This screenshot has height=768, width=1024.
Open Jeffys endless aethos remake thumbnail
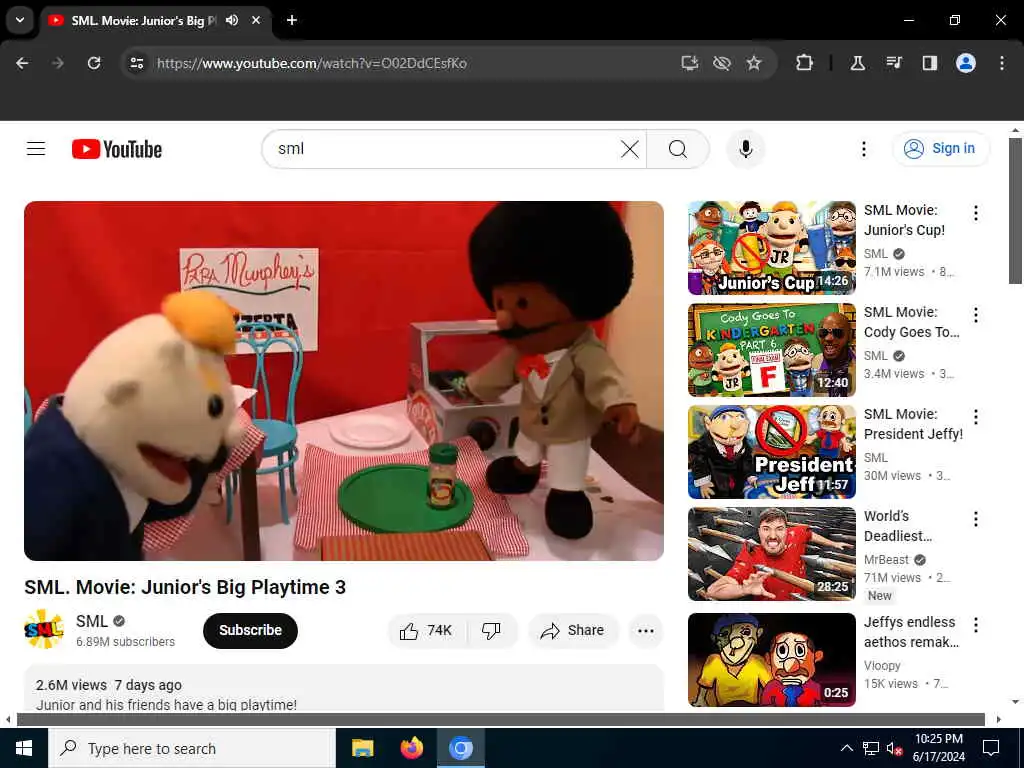pos(772,660)
